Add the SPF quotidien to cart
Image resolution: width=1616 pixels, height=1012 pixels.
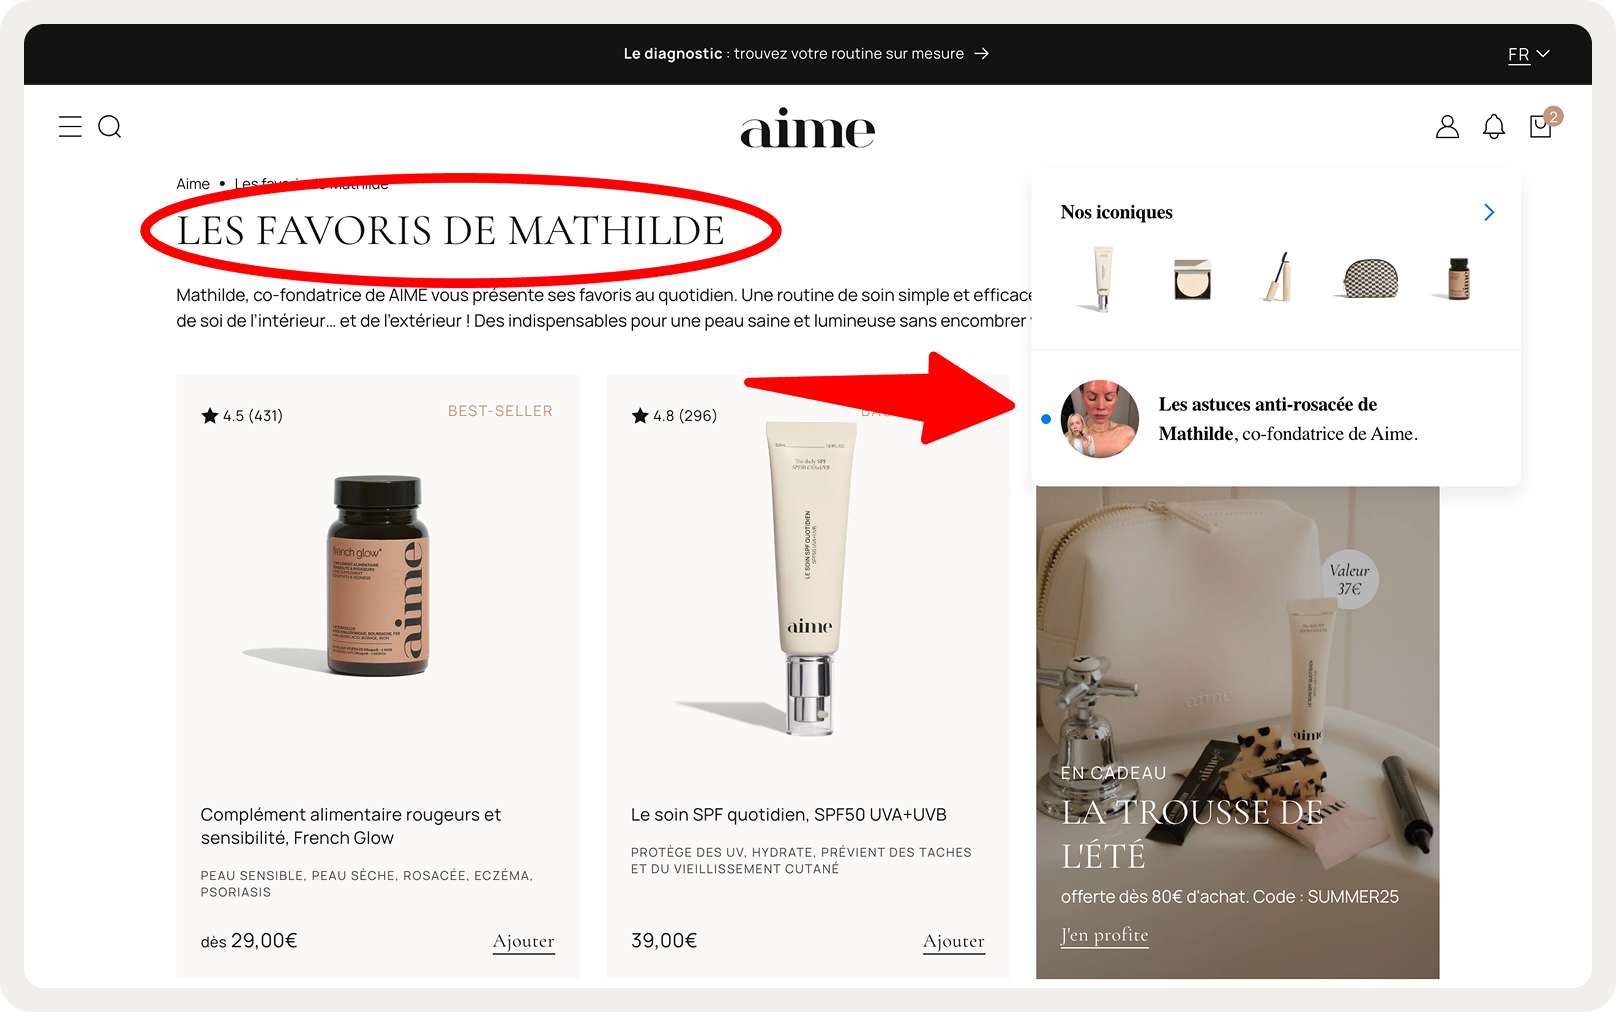pos(953,942)
